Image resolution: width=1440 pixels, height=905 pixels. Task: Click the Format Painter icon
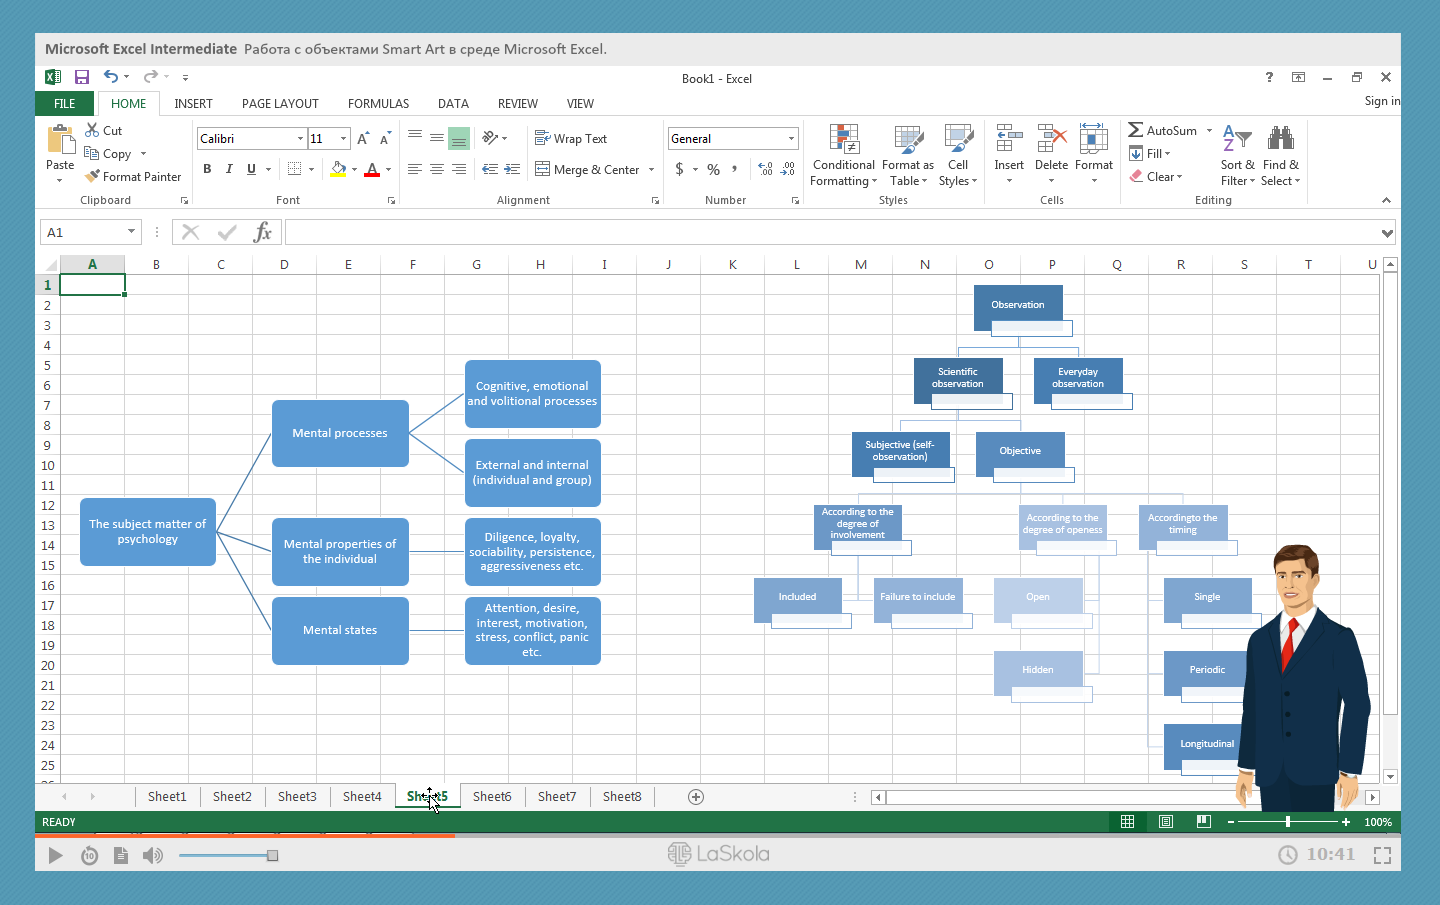[93, 176]
